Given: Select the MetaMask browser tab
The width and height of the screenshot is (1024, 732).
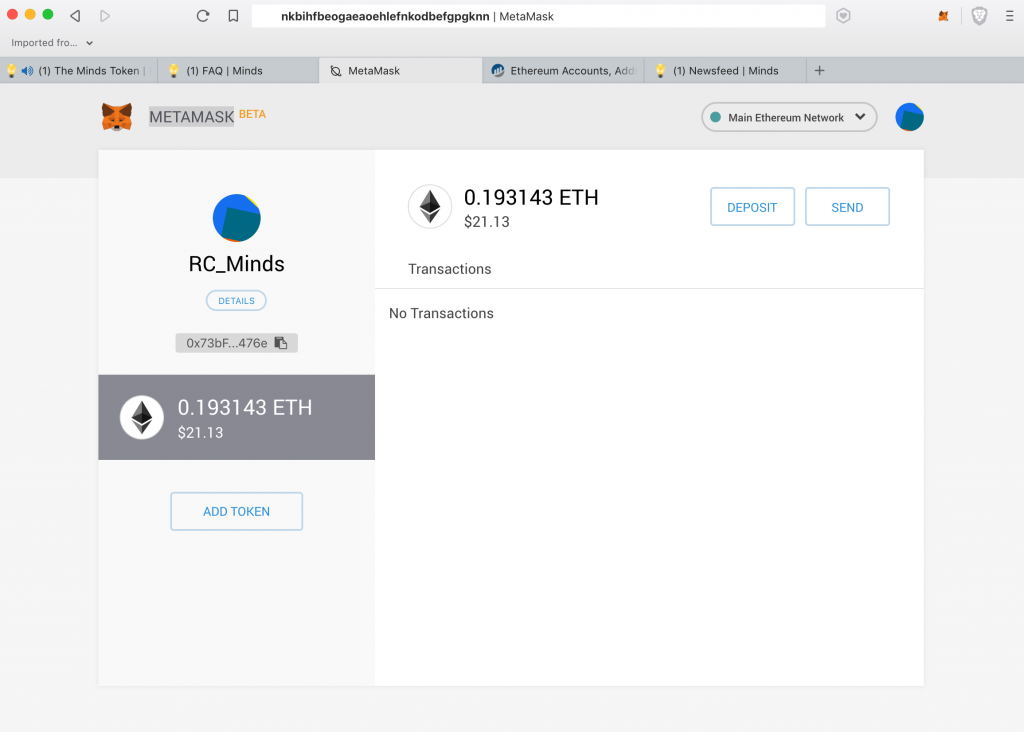Looking at the screenshot, I should tap(400, 71).
